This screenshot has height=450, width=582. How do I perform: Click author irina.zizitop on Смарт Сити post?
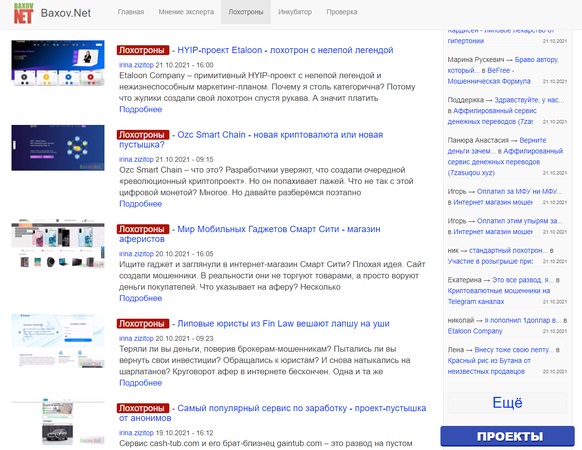pos(136,254)
